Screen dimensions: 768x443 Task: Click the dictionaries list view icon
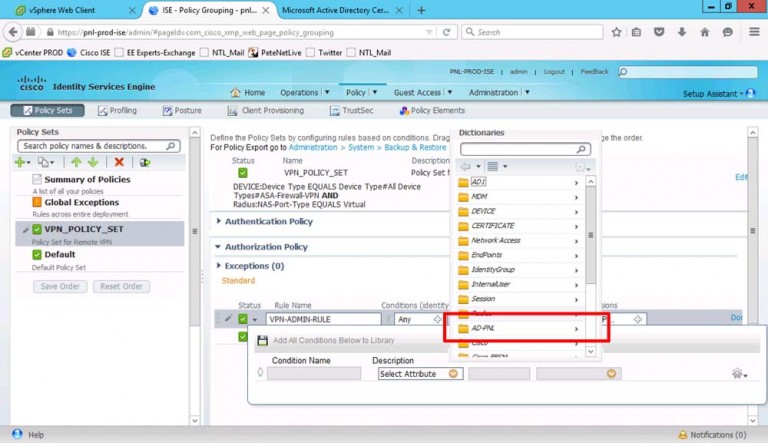tap(493, 167)
